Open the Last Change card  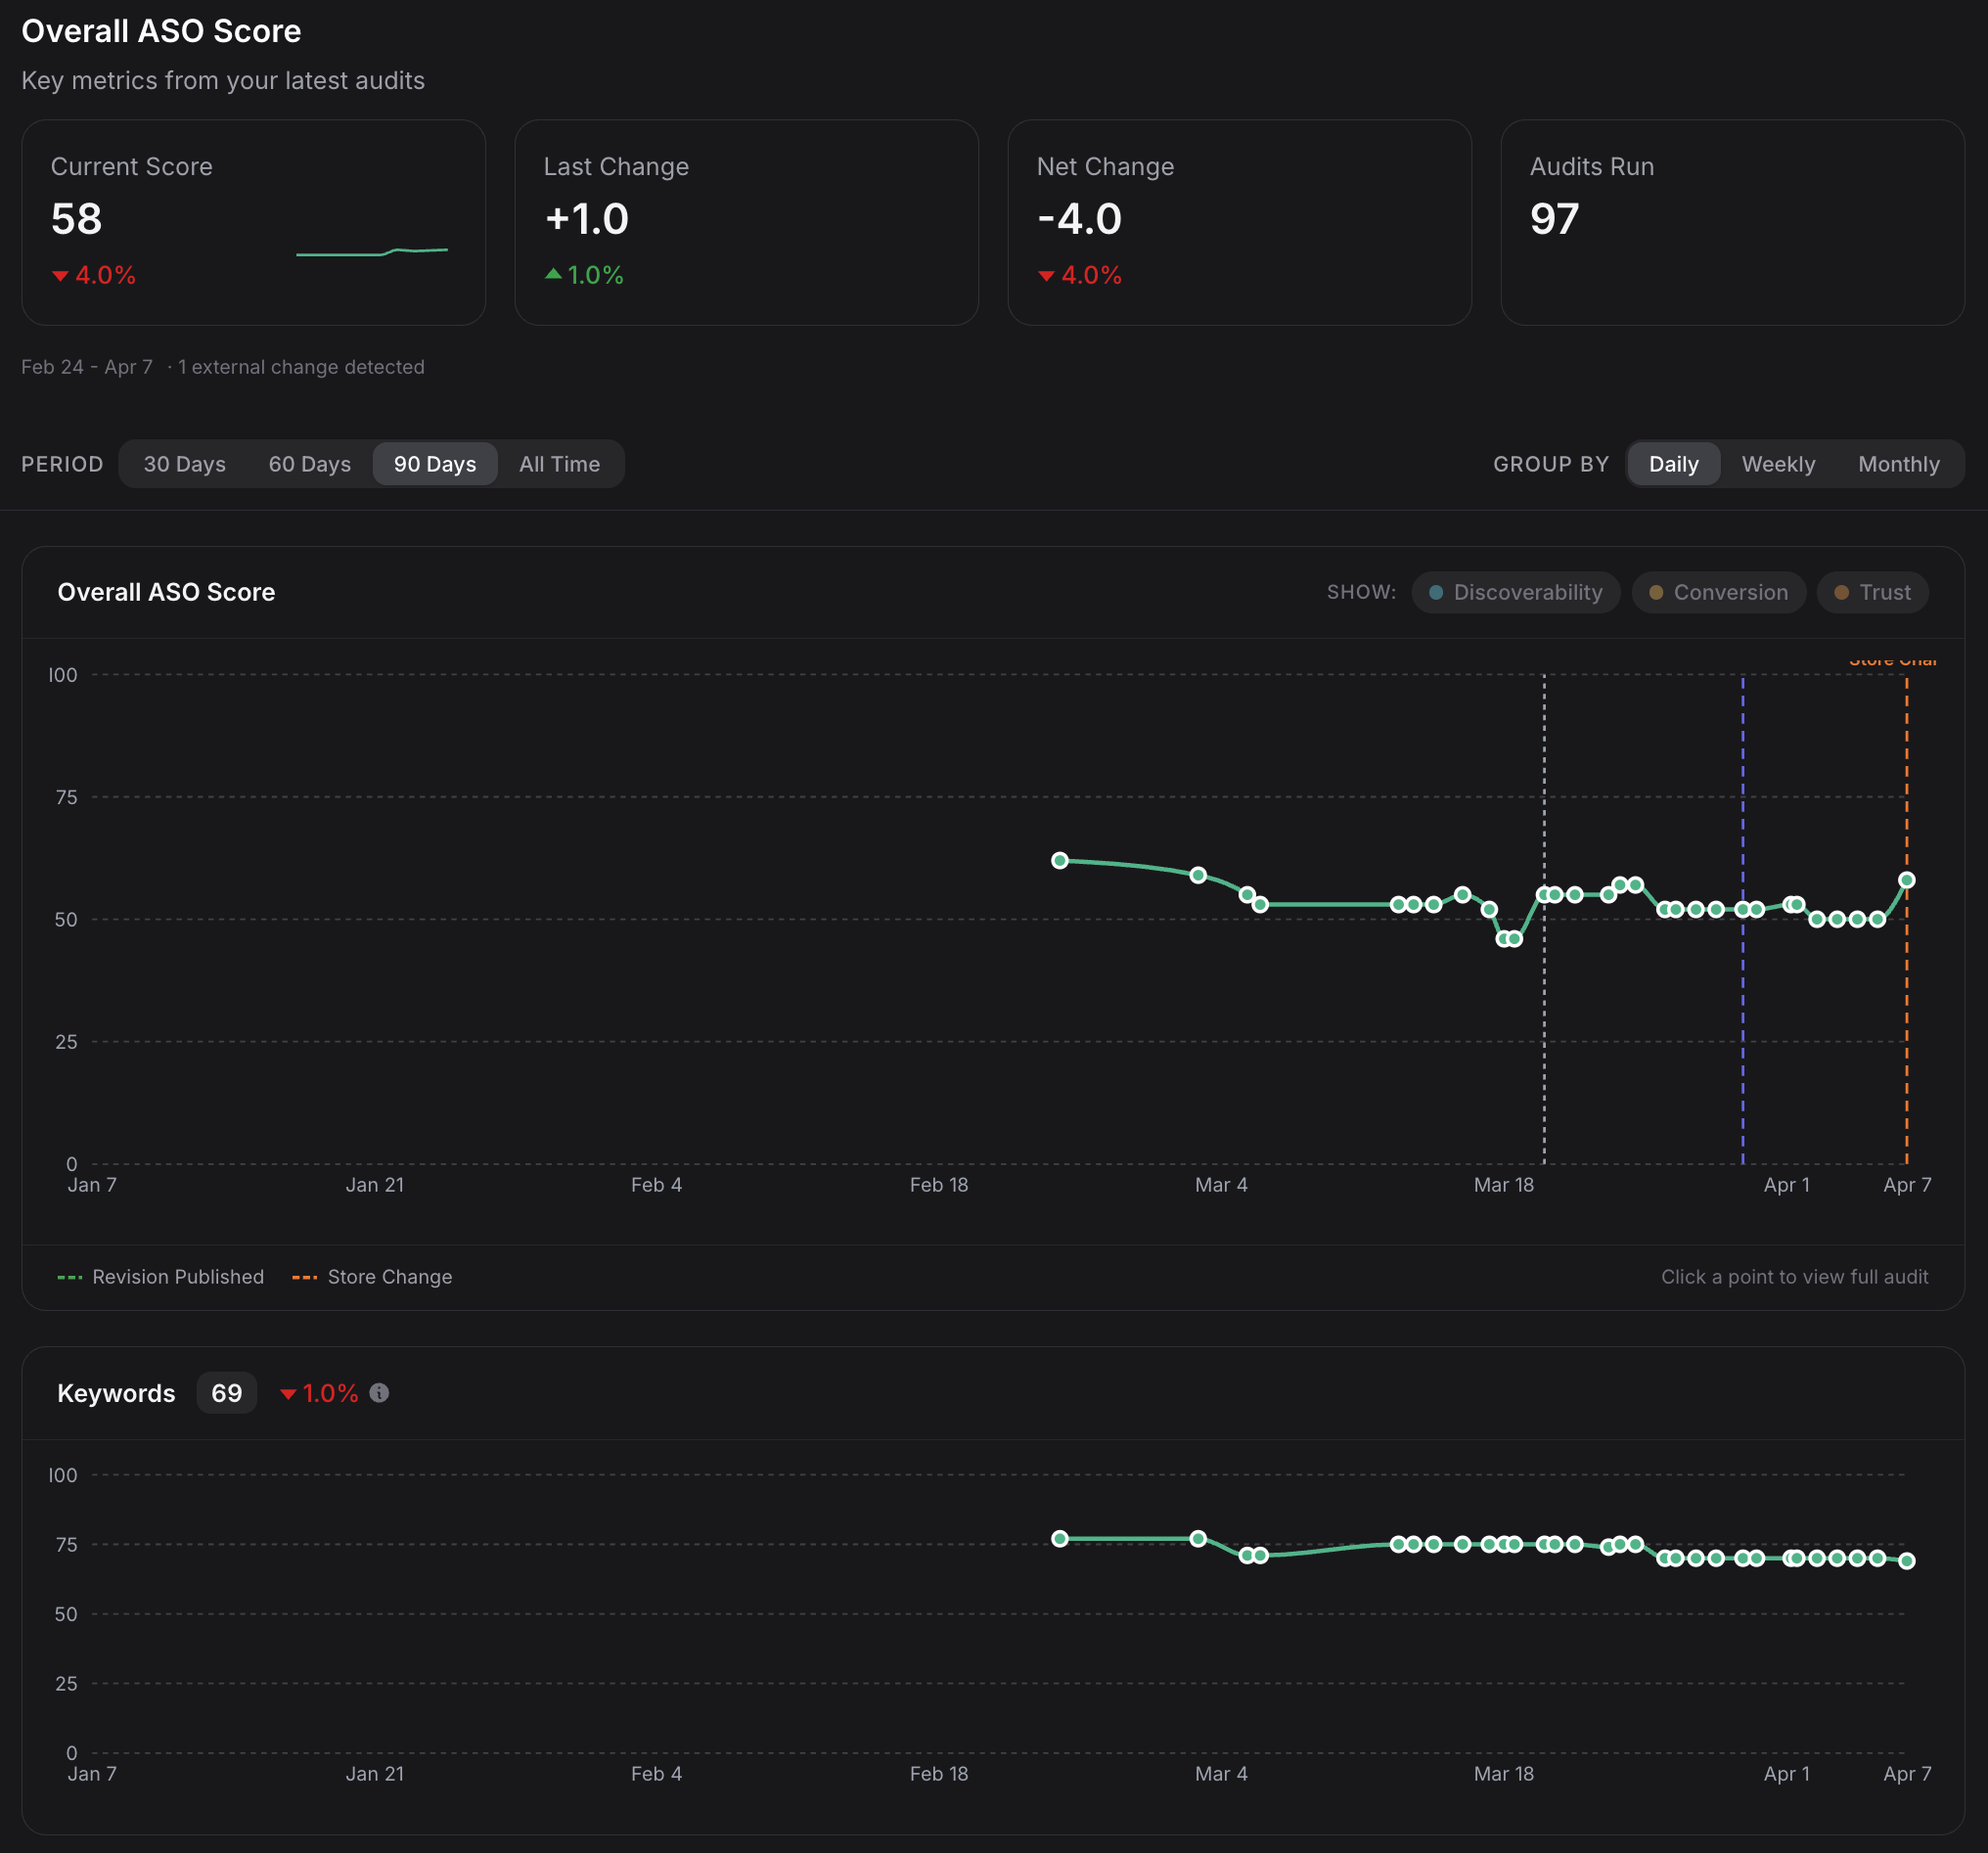point(746,222)
